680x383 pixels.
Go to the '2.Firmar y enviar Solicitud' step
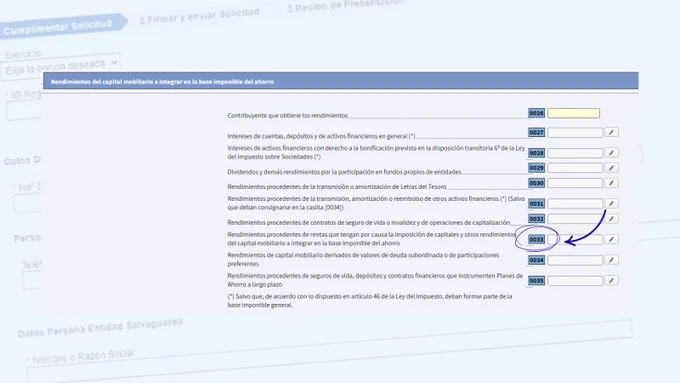199,16
